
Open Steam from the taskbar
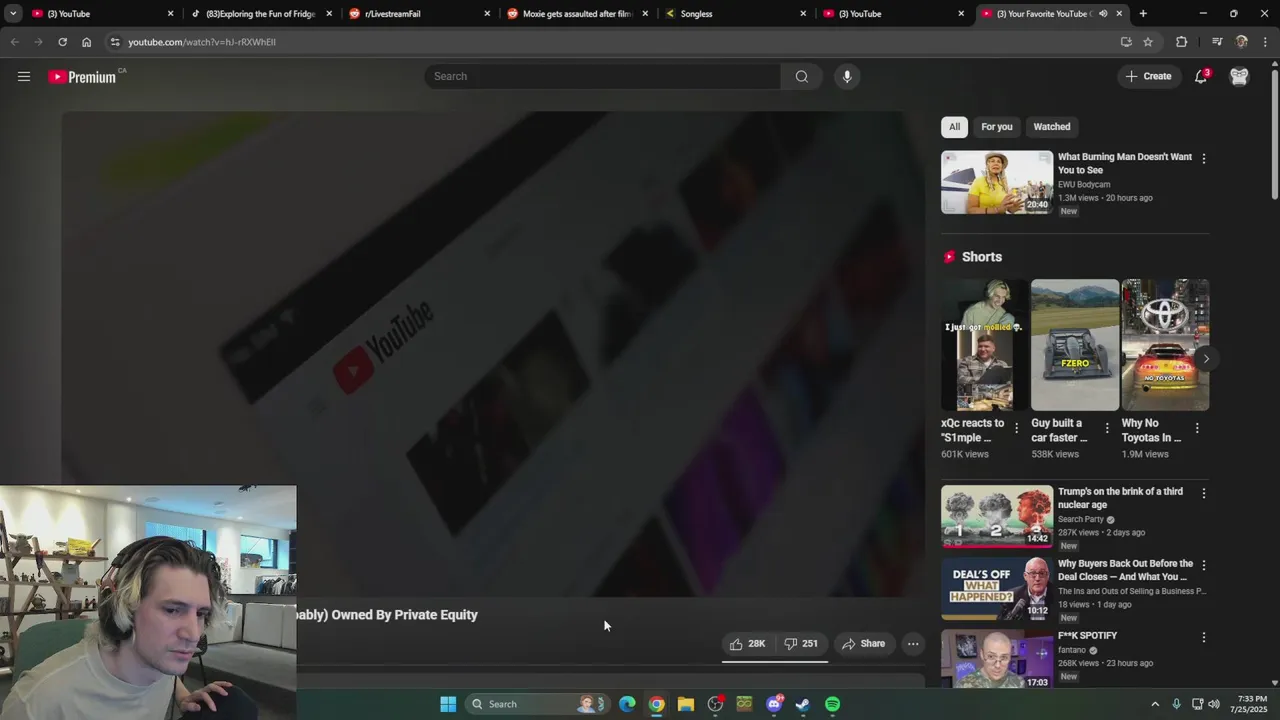pyautogui.click(x=803, y=704)
